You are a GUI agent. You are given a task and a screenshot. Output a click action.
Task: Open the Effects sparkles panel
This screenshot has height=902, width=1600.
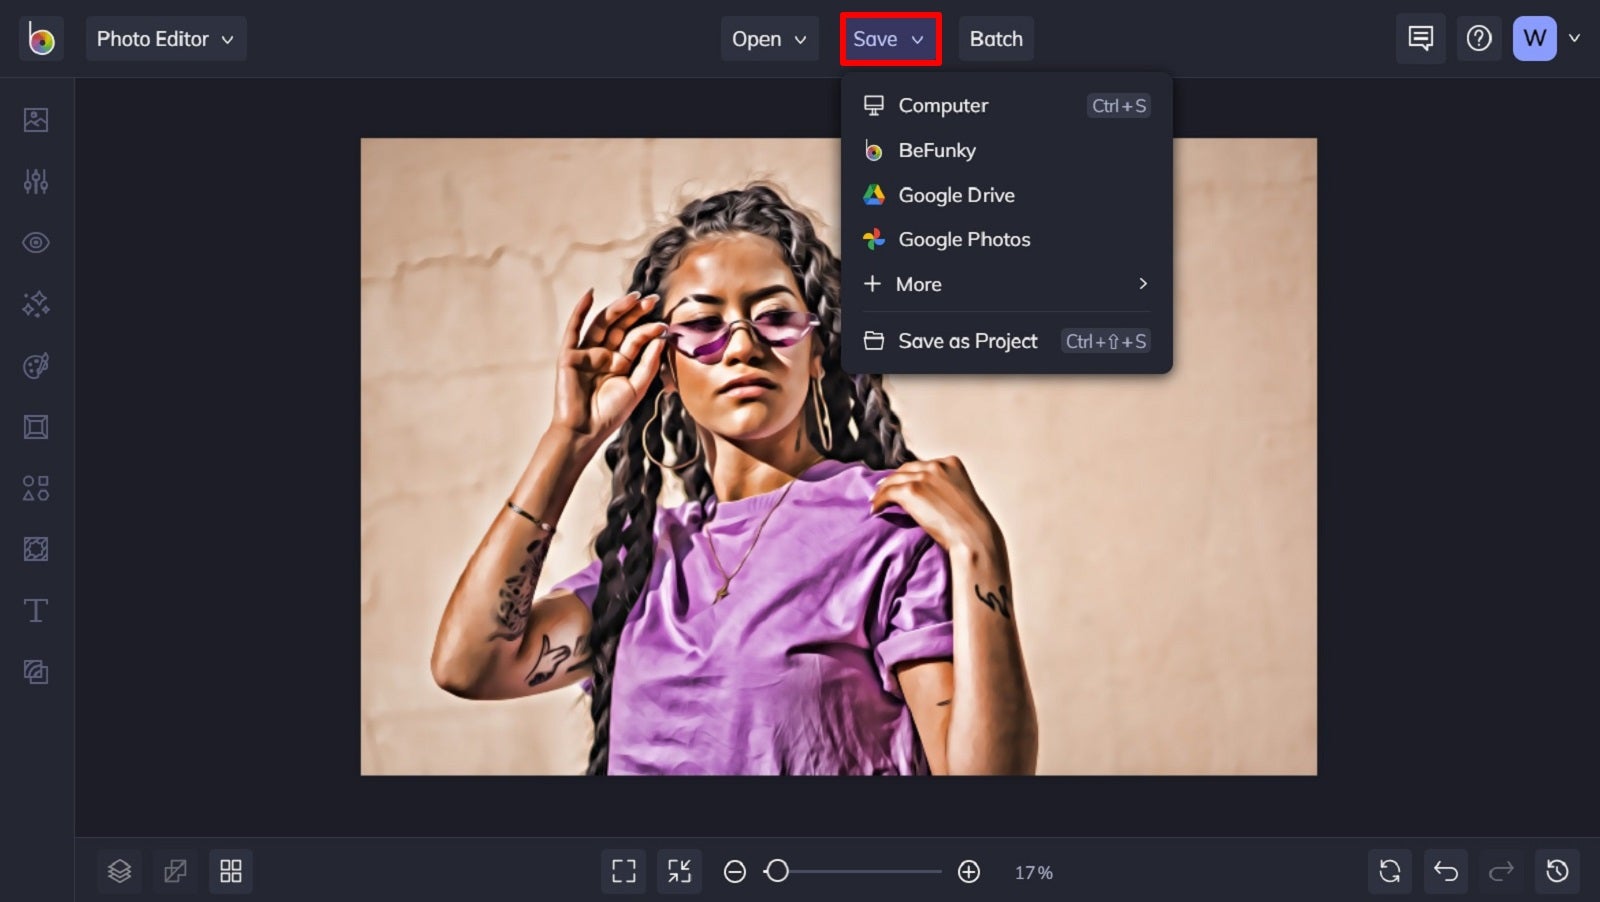click(36, 304)
